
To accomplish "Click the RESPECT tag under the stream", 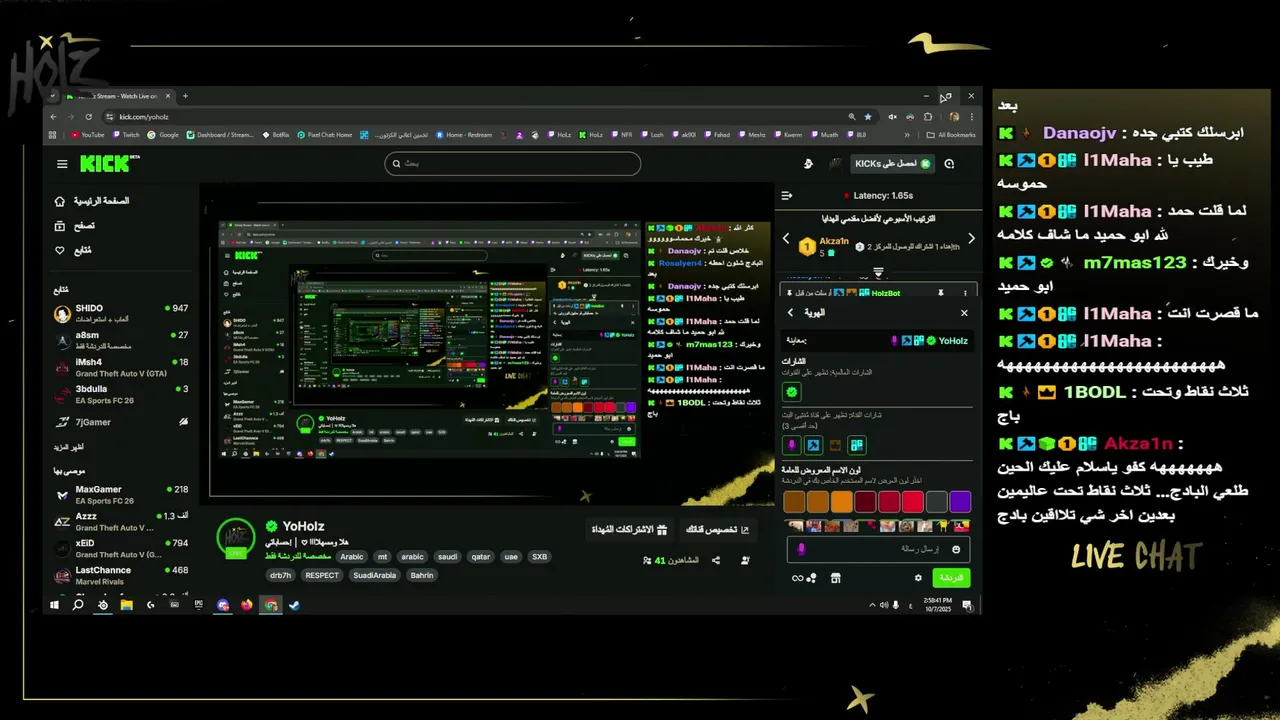I will tap(322, 575).
